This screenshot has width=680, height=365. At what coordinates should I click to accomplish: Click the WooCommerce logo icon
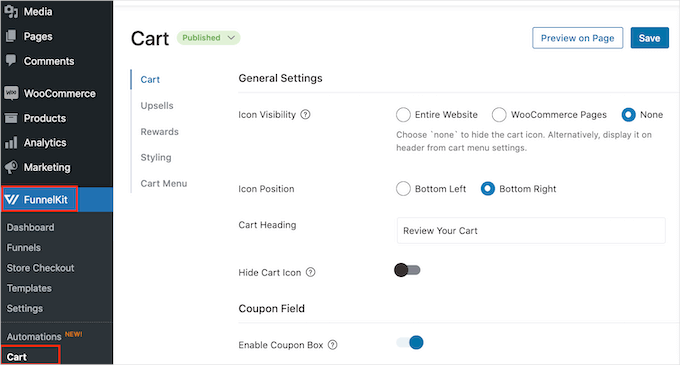[11, 93]
